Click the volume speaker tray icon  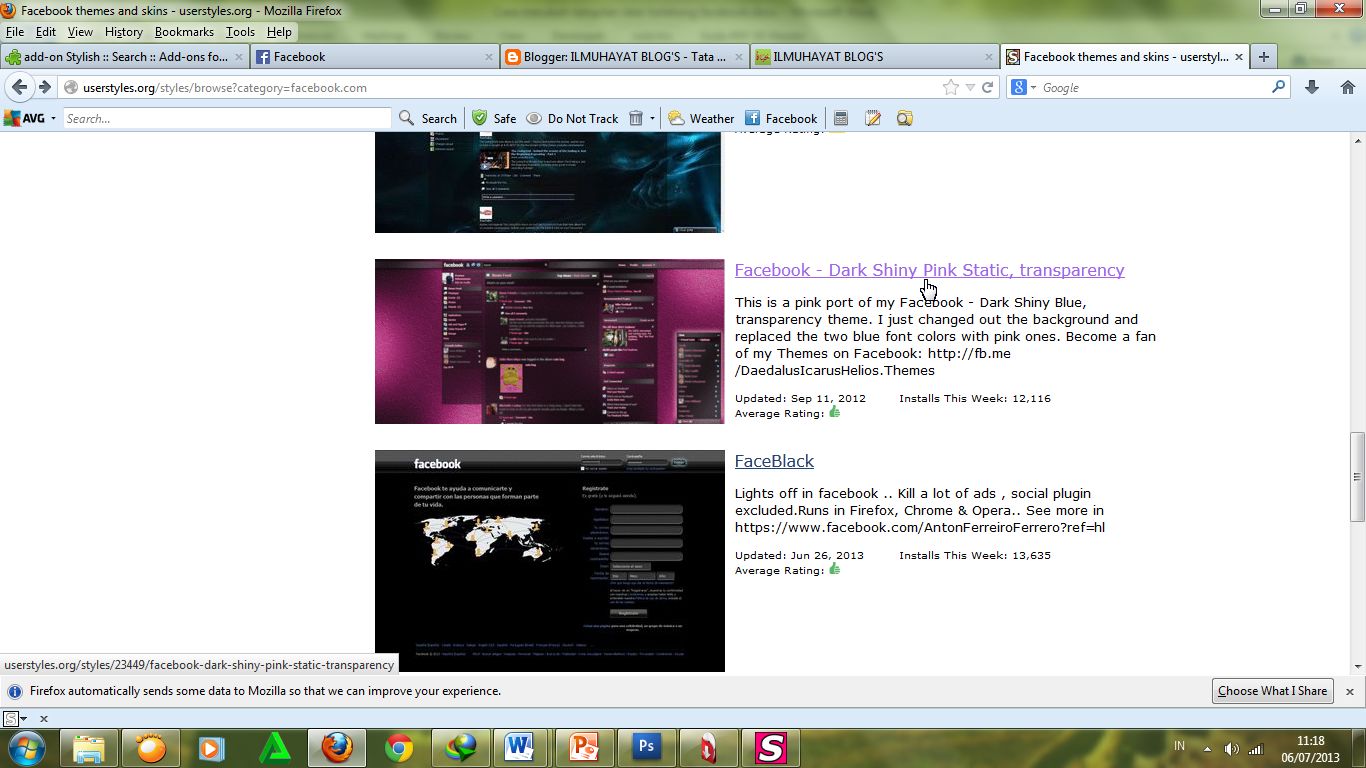pyautogui.click(x=1231, y=749)
